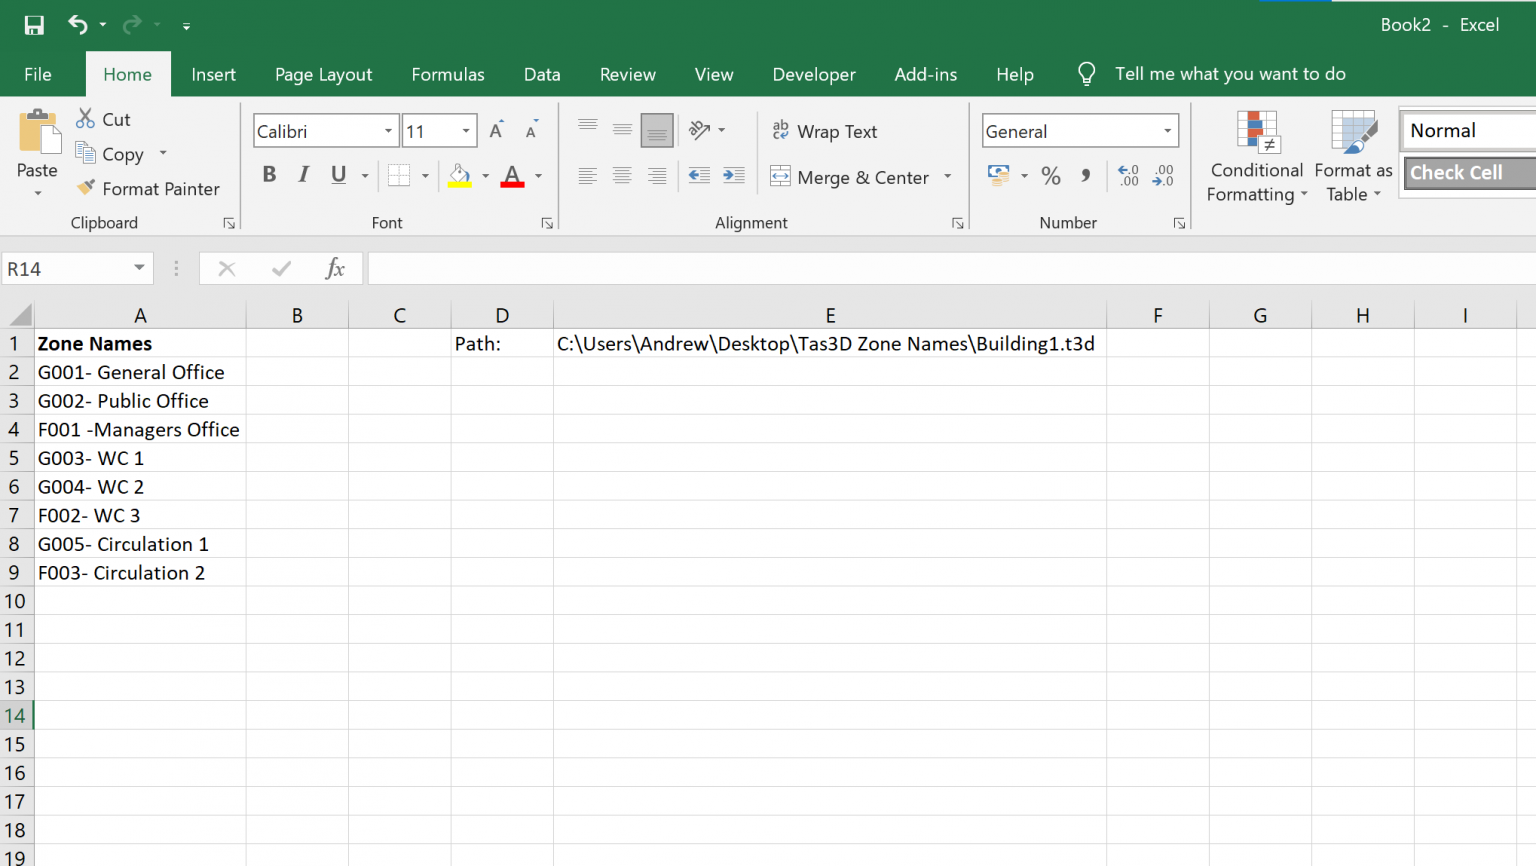Open the Number Format dropdown showing General
The height and width of the screenshot is (866, 1536).
[x=1166, y=131]
